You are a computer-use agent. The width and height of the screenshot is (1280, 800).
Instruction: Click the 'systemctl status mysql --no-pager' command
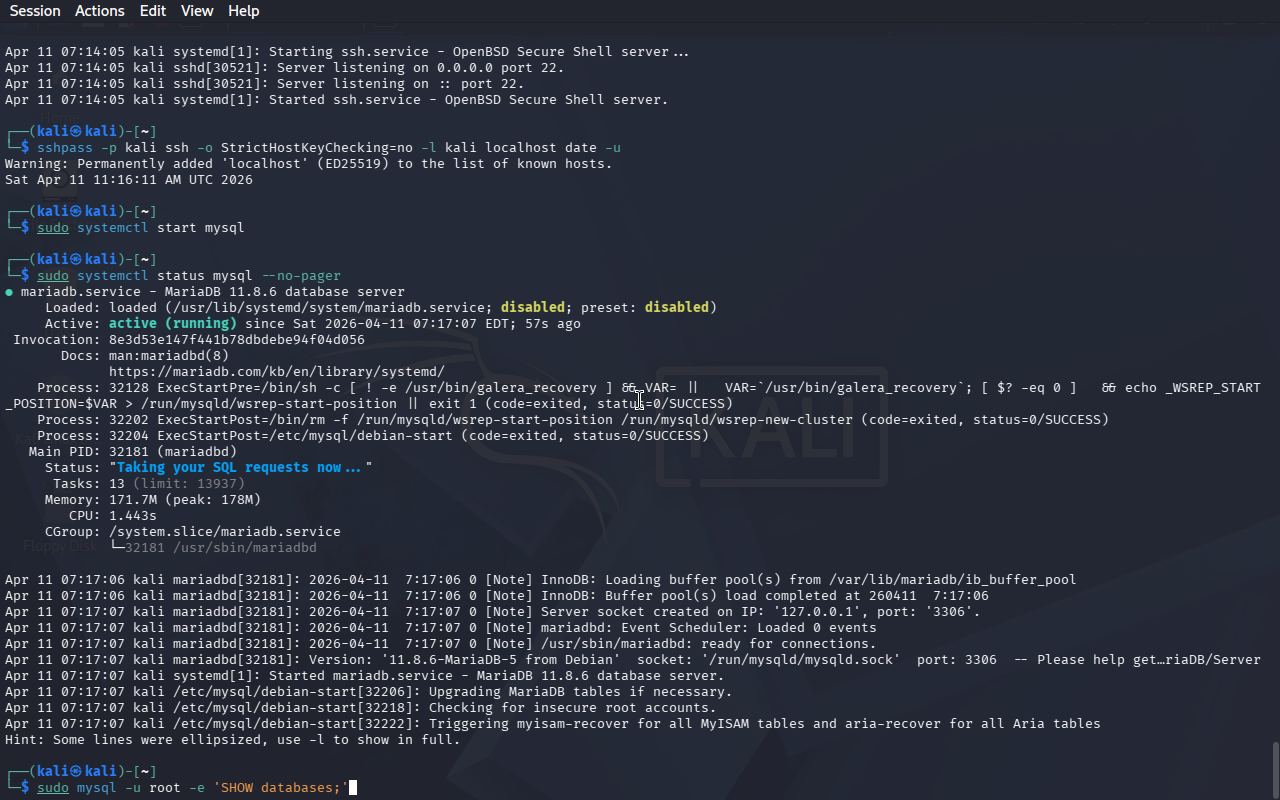point(208,276)
